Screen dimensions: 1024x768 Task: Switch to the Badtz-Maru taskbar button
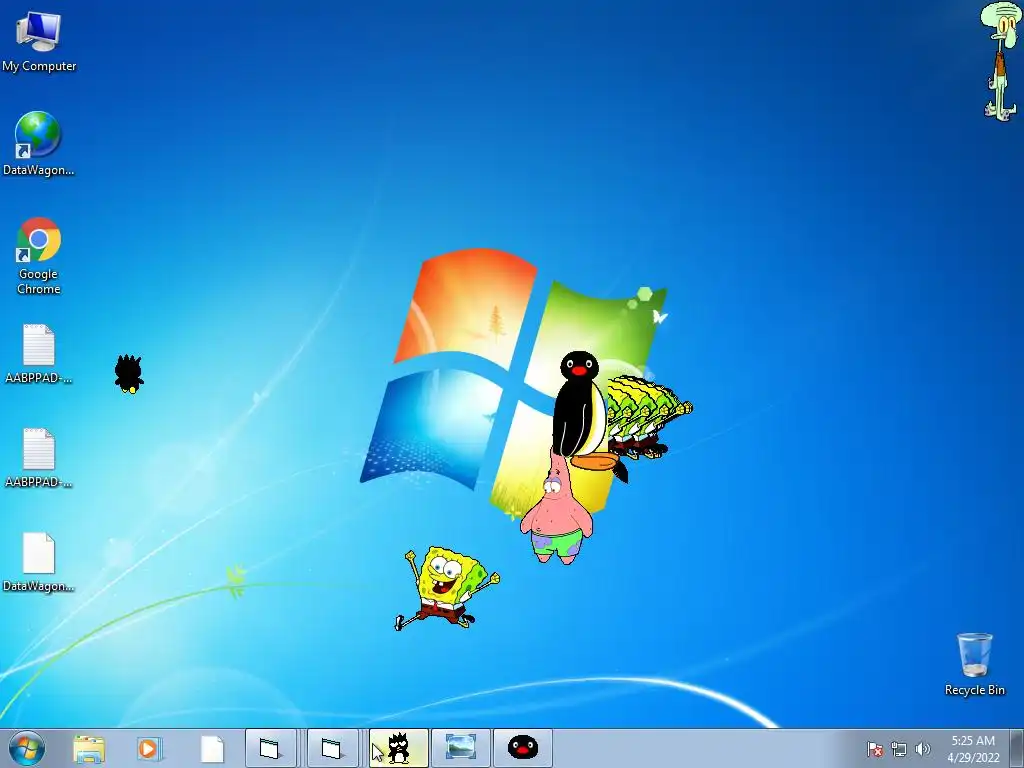(398, 748)
